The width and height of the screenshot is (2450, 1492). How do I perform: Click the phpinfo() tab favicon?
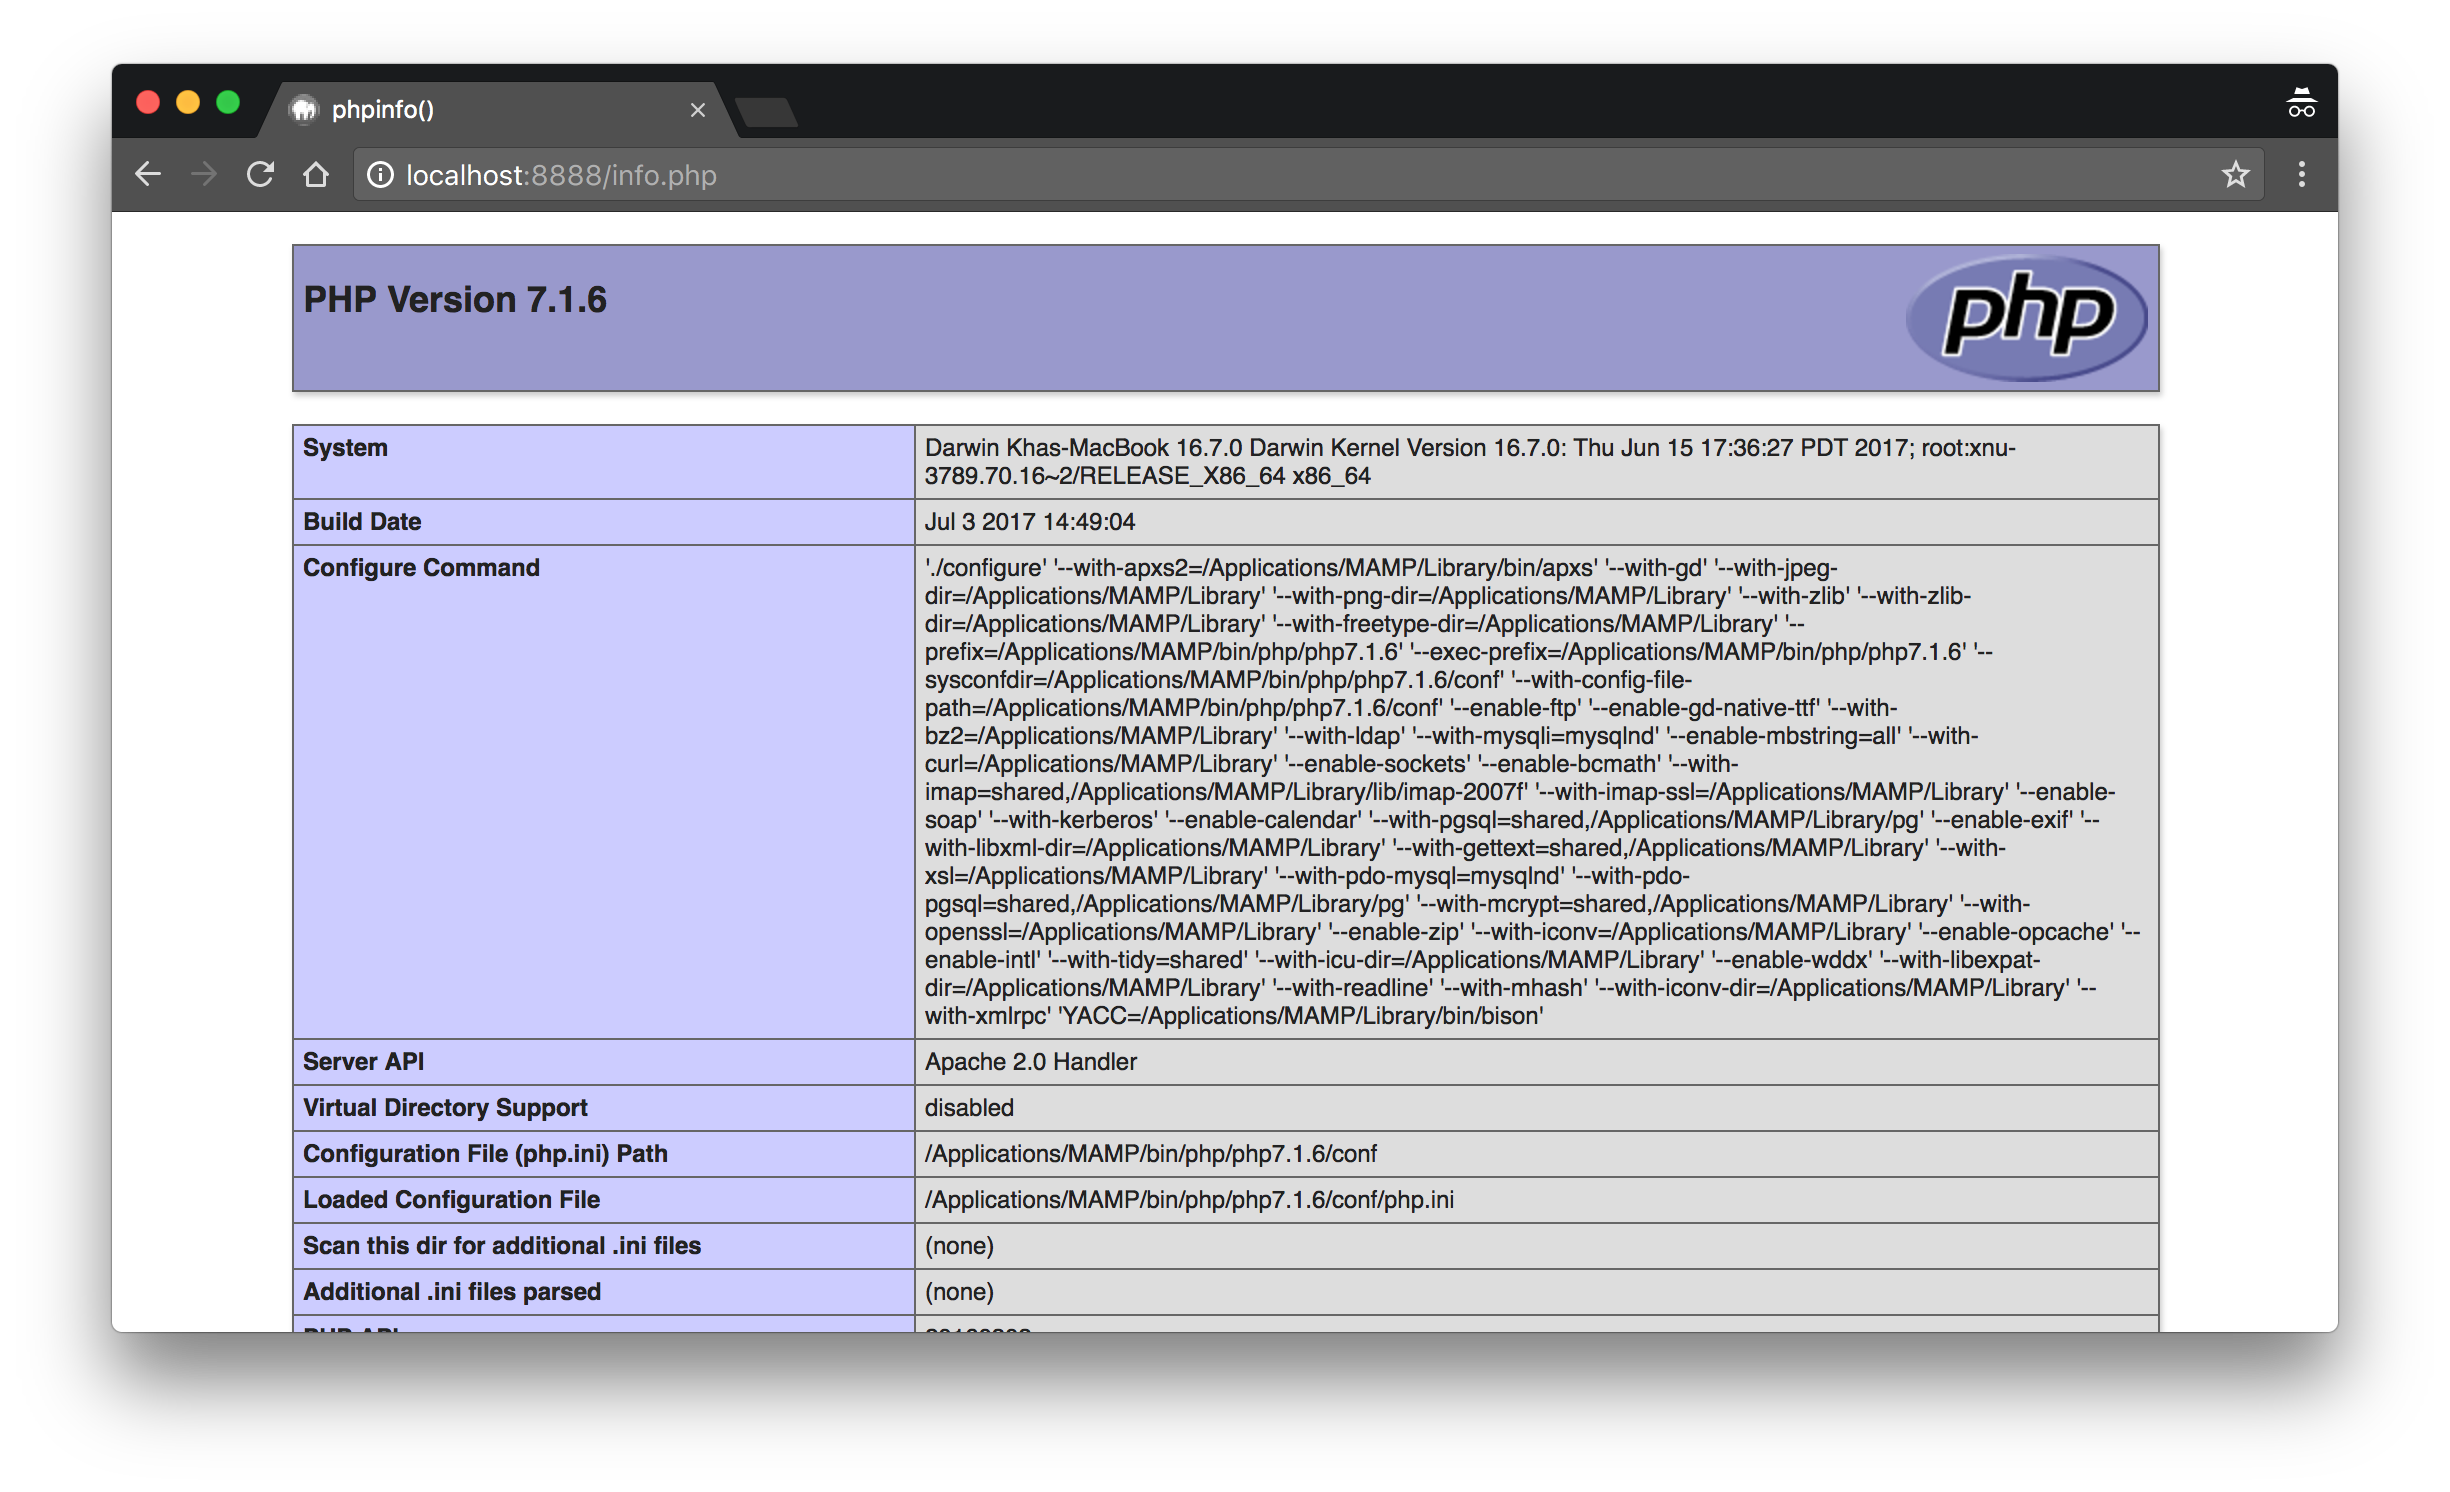click(304, 109)
